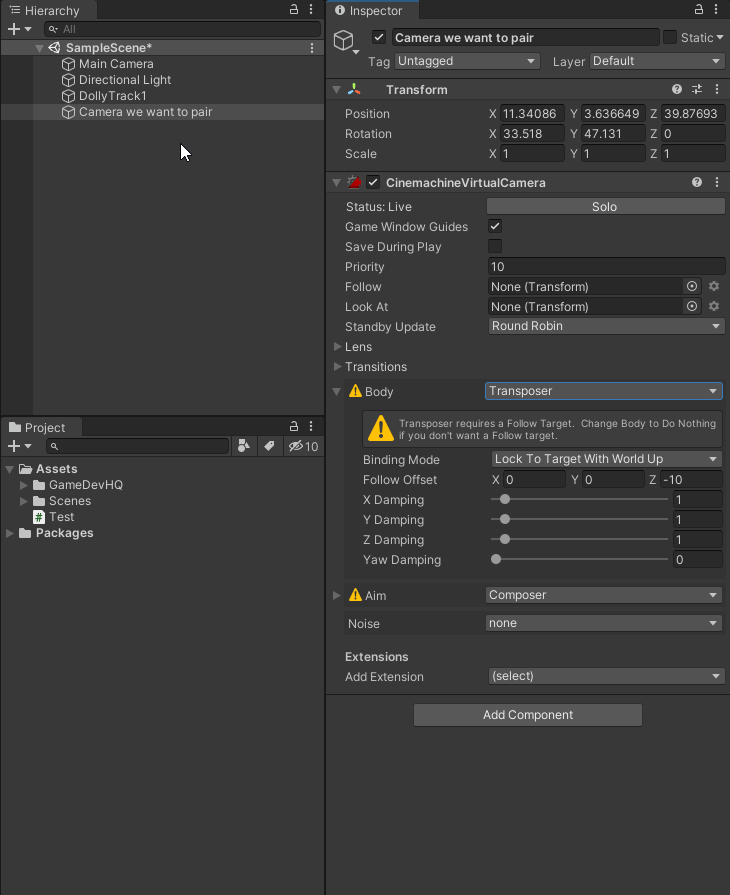
Task: Click Search by Type icon in Project
Action: click(244, 446)
